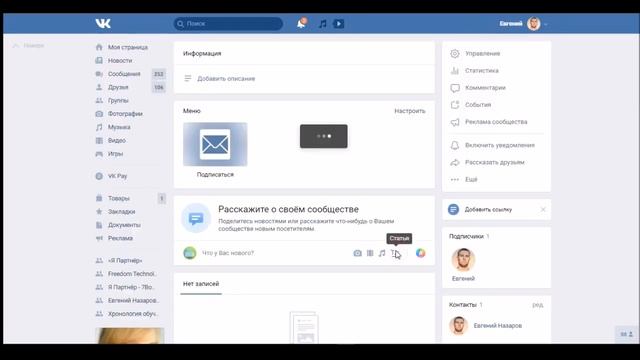640x360 pixels.
Task: Attach a video with film icon
Action: click(370, 253)
